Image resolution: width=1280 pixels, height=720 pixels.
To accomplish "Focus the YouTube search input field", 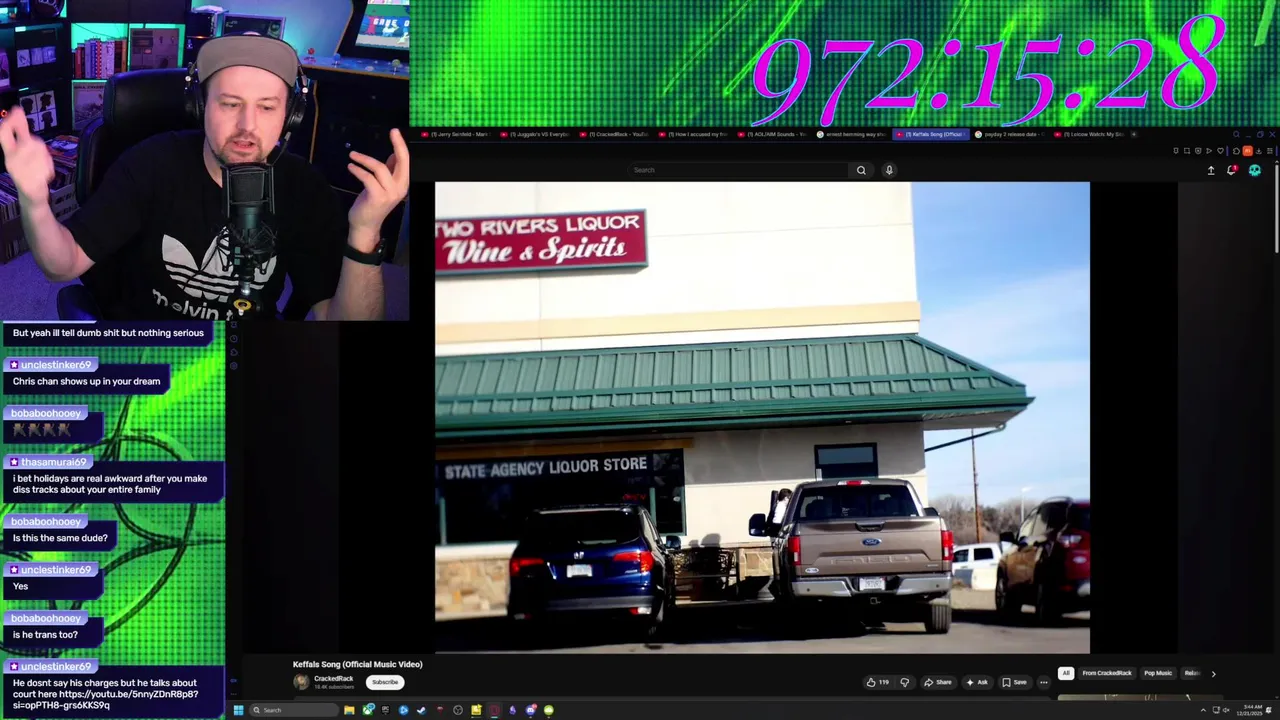I will pyautogui.click(x=740, y=170).
